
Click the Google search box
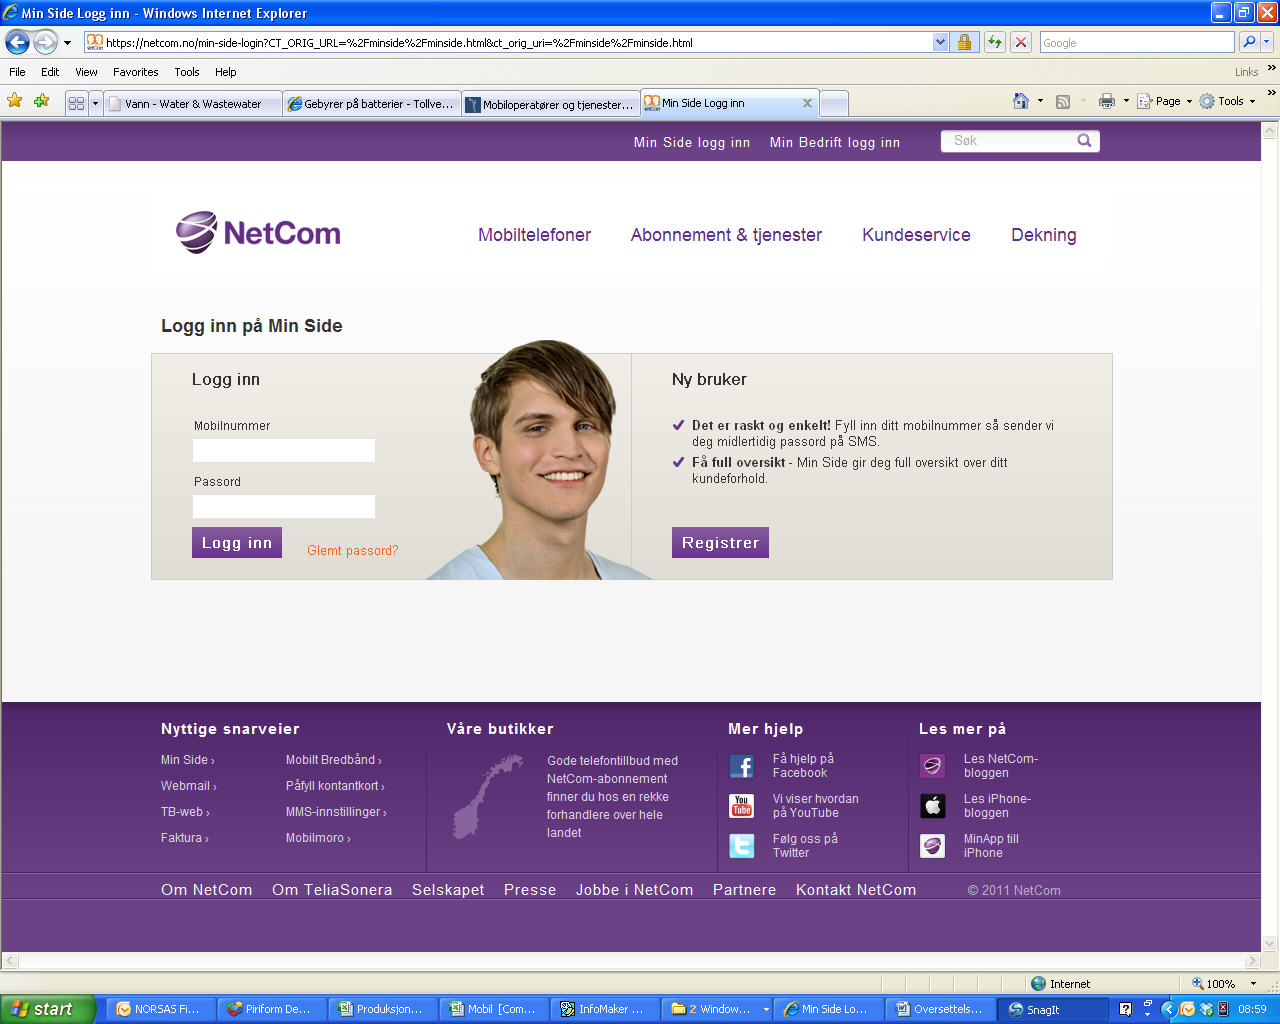(x=1137, y=42)
